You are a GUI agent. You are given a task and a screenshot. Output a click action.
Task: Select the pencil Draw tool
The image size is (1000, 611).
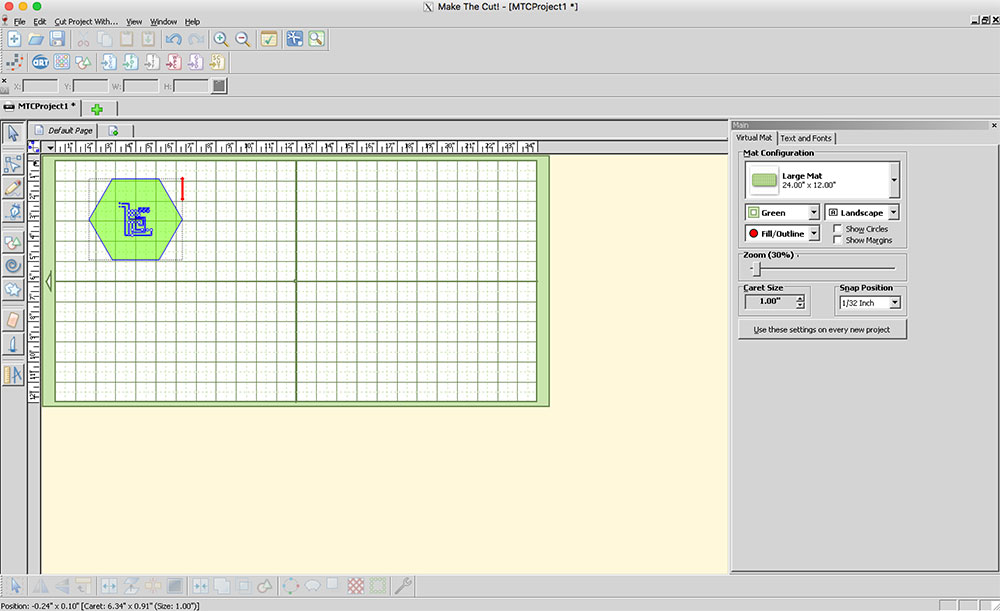click(x=13, y=188)
